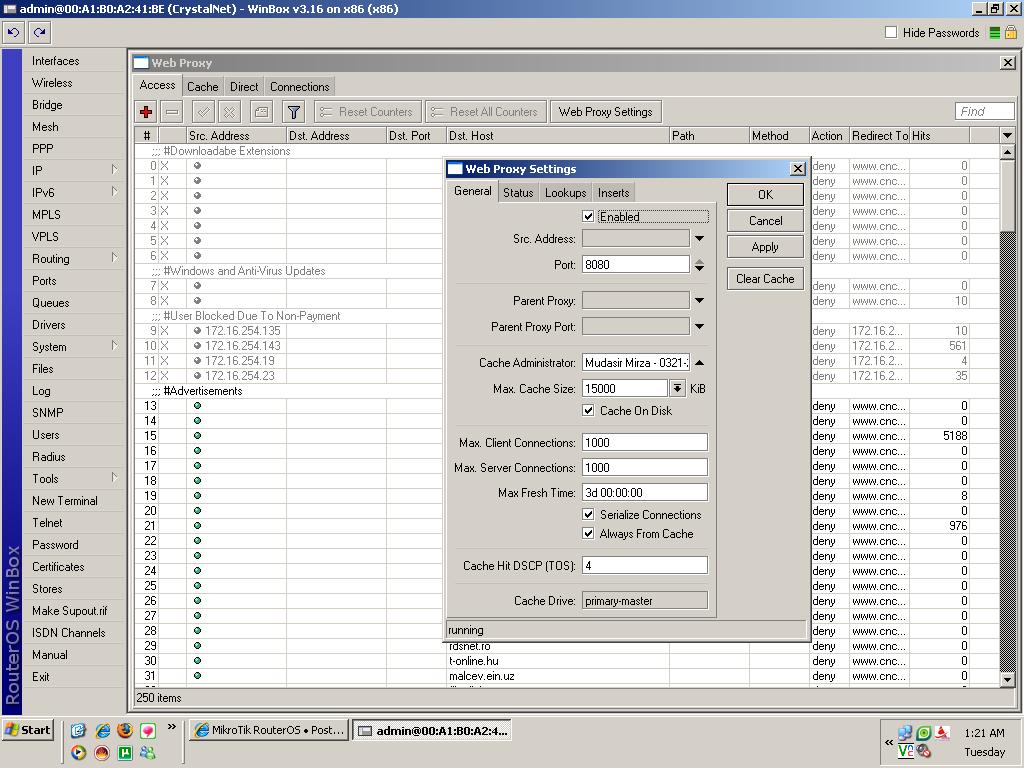Open the Routing menu in sidebar
This screenshot has width=1024, height=768.
(x=51, y=259)
